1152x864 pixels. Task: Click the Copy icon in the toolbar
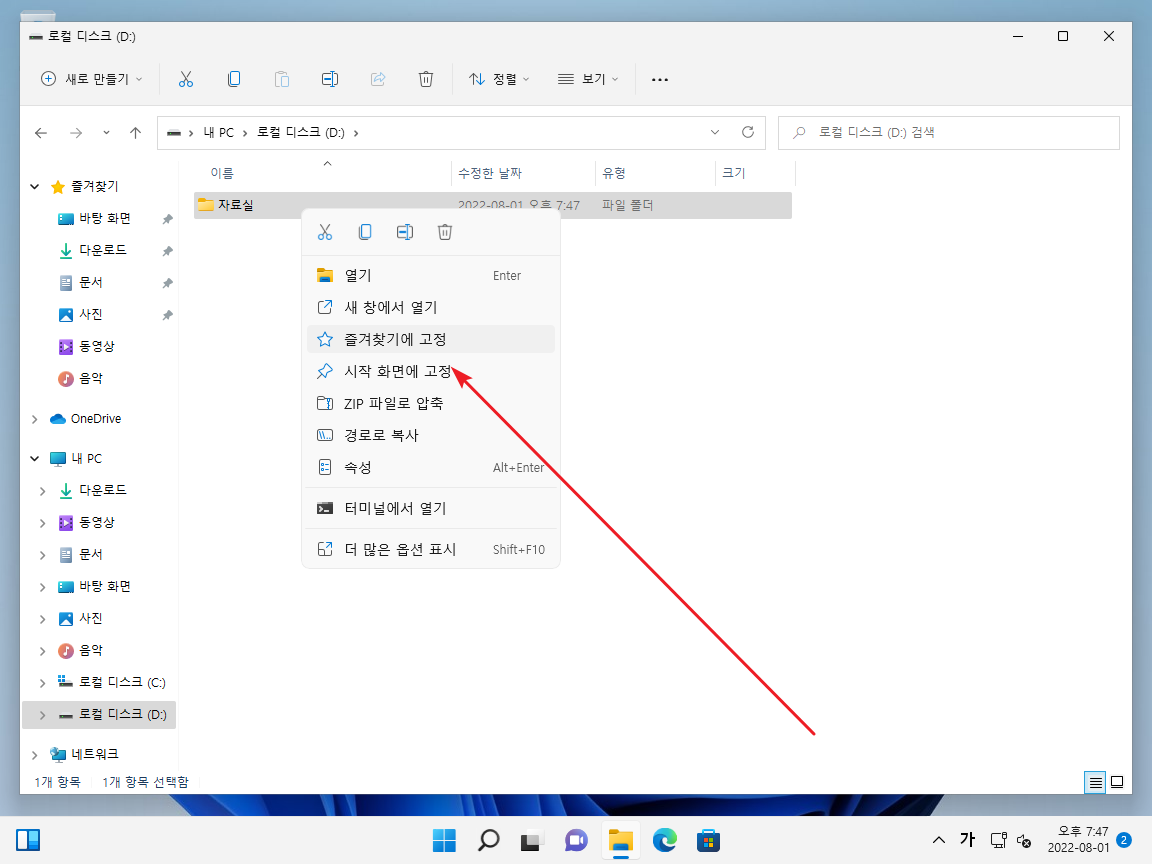point(234,79)
